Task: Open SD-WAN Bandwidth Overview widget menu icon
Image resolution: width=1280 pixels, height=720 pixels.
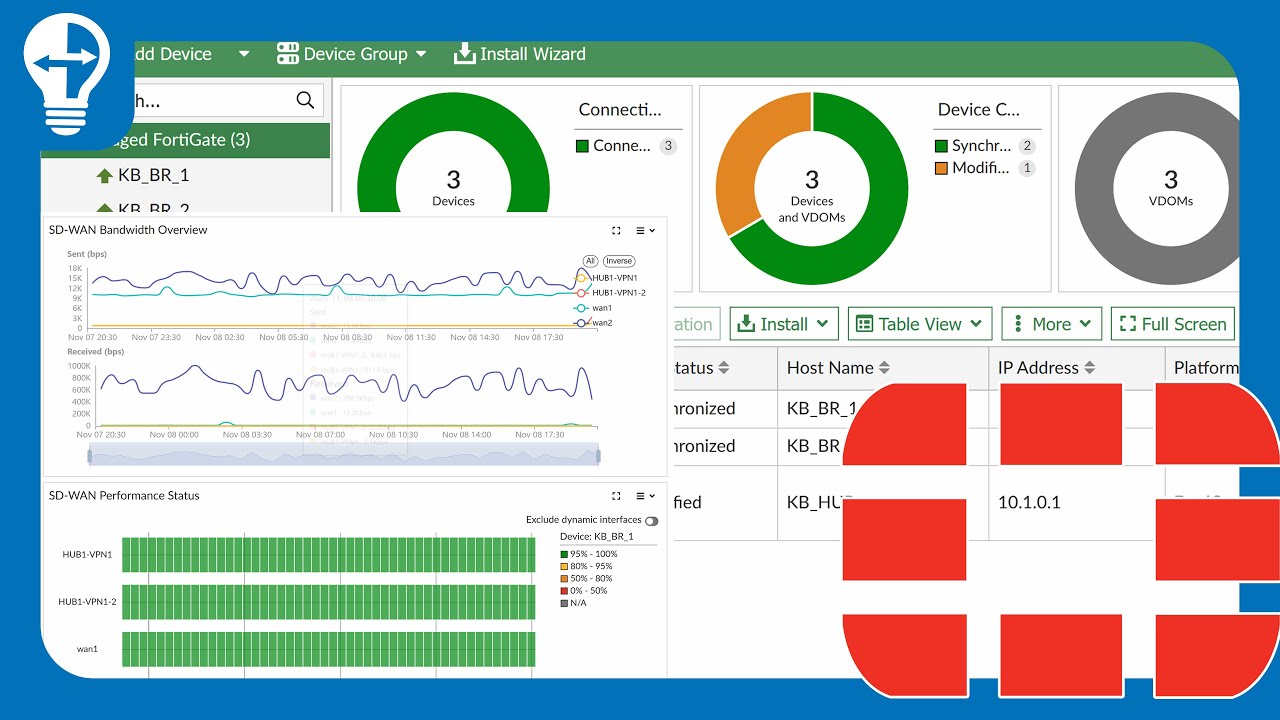Action: tap(645, 230)
